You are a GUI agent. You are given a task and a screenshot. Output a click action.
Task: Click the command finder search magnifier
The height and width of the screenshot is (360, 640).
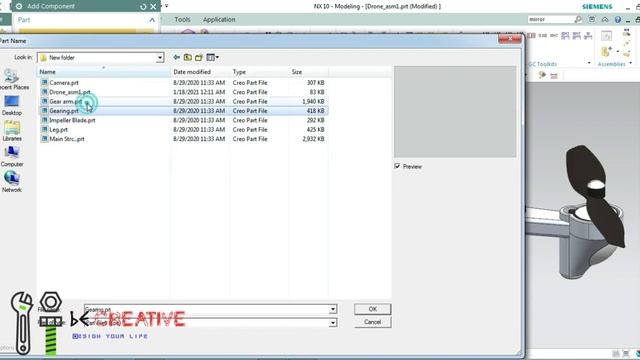pos(578,19)
